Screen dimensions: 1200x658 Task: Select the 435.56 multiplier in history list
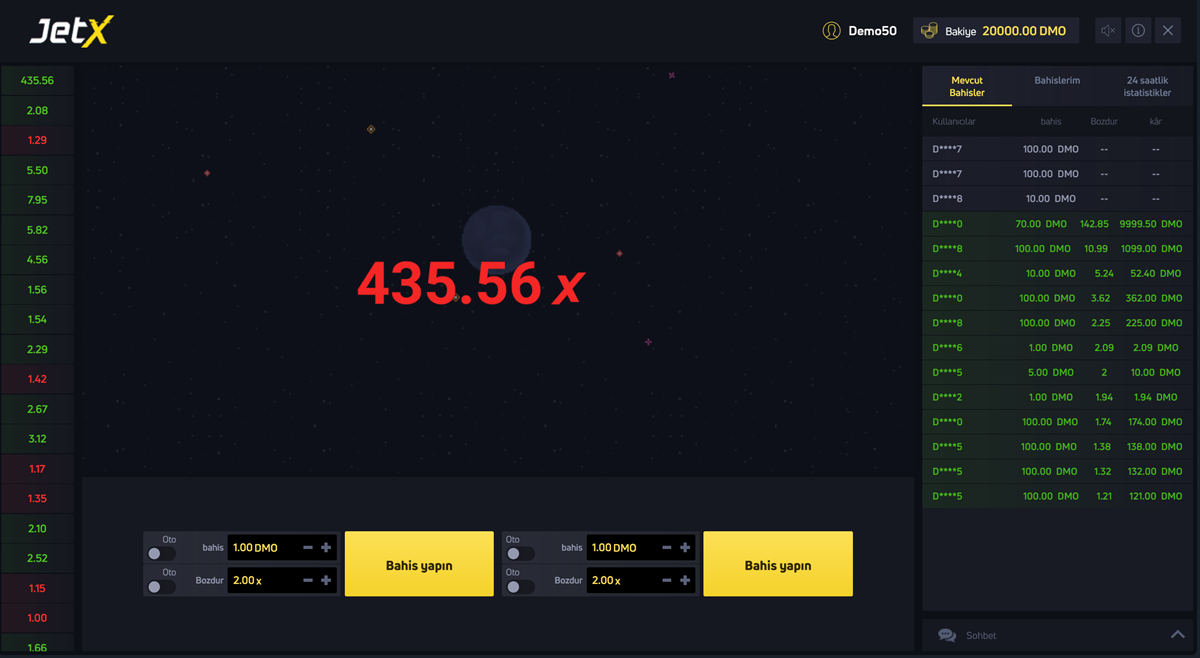pyautogui.click(x=37, y=80)
